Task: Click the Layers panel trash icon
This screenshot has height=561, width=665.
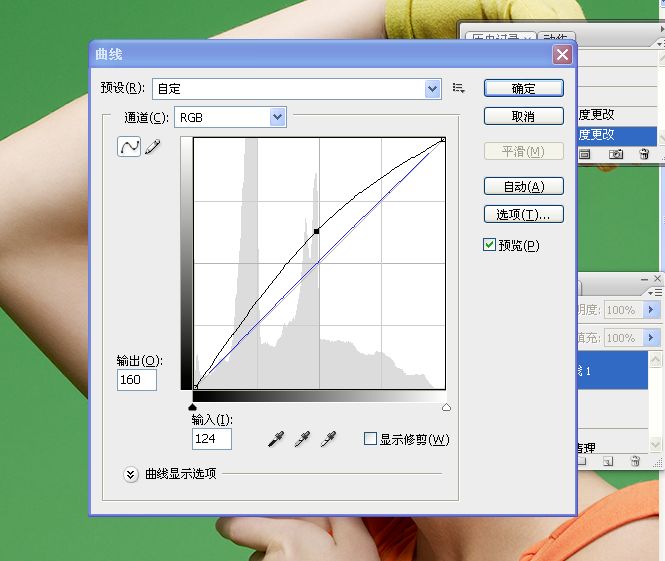Action: click(635, 461)
